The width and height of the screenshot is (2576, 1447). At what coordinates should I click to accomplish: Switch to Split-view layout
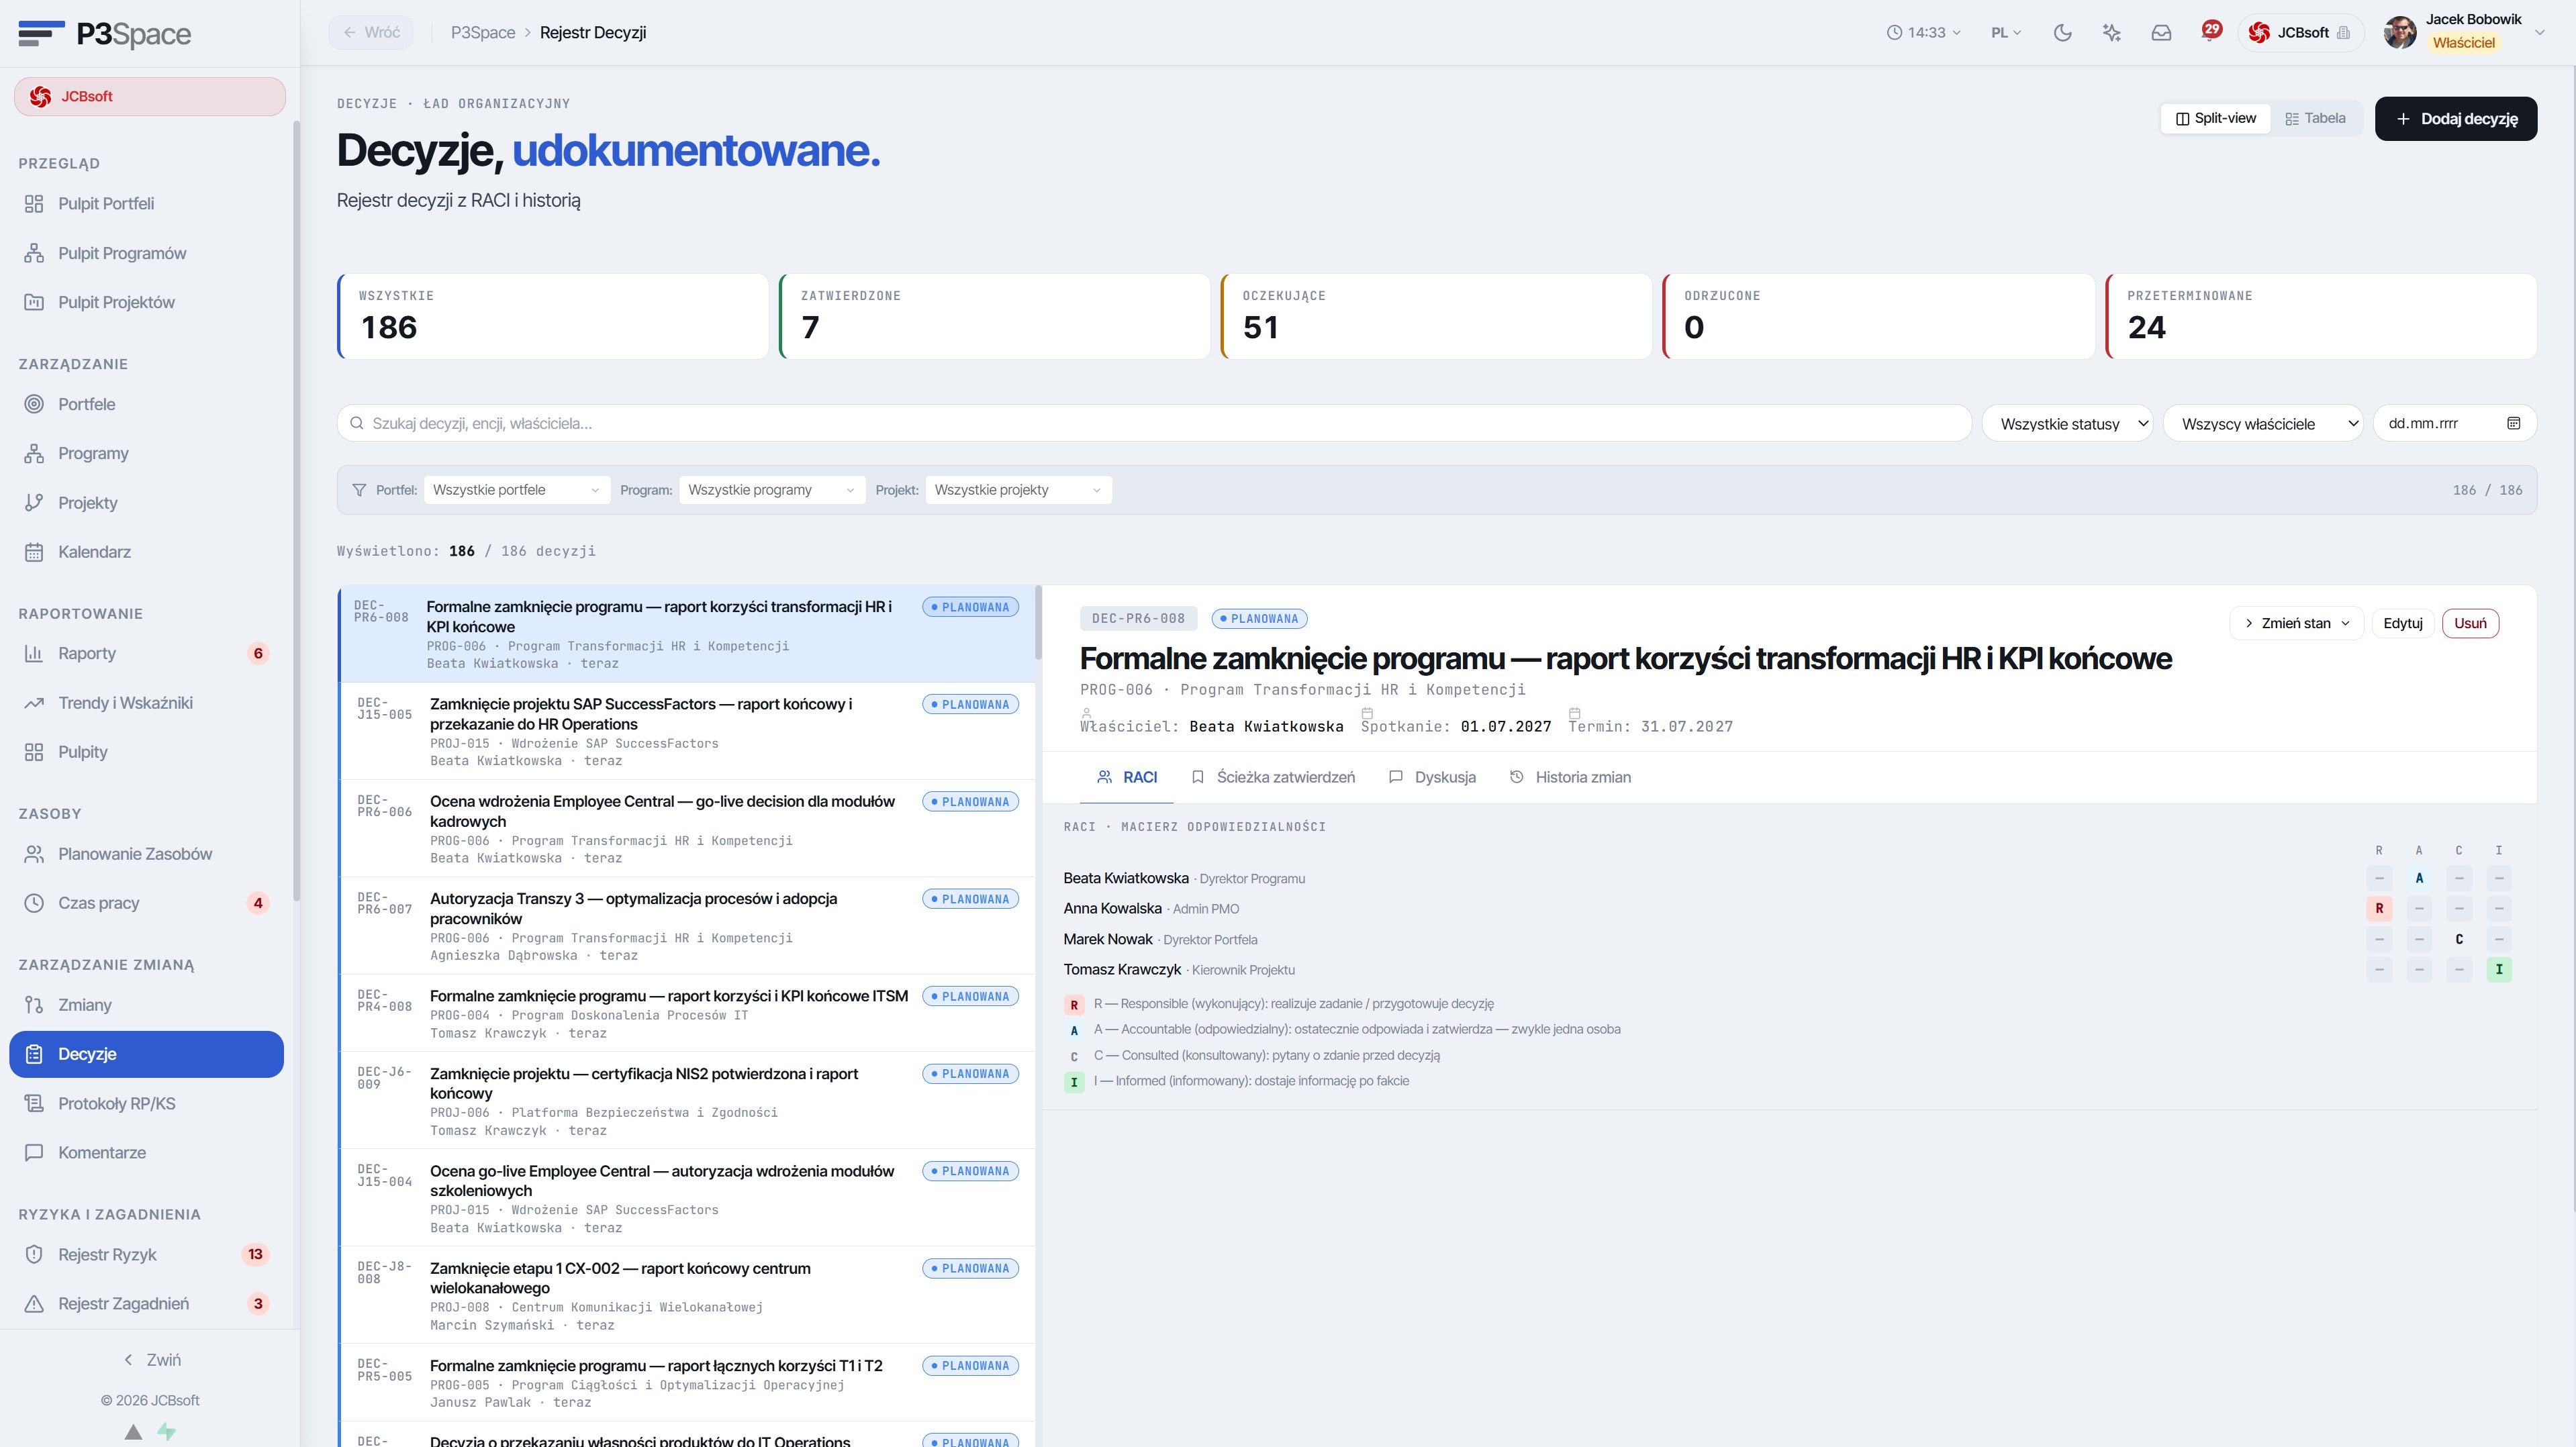pos(2216,118)
